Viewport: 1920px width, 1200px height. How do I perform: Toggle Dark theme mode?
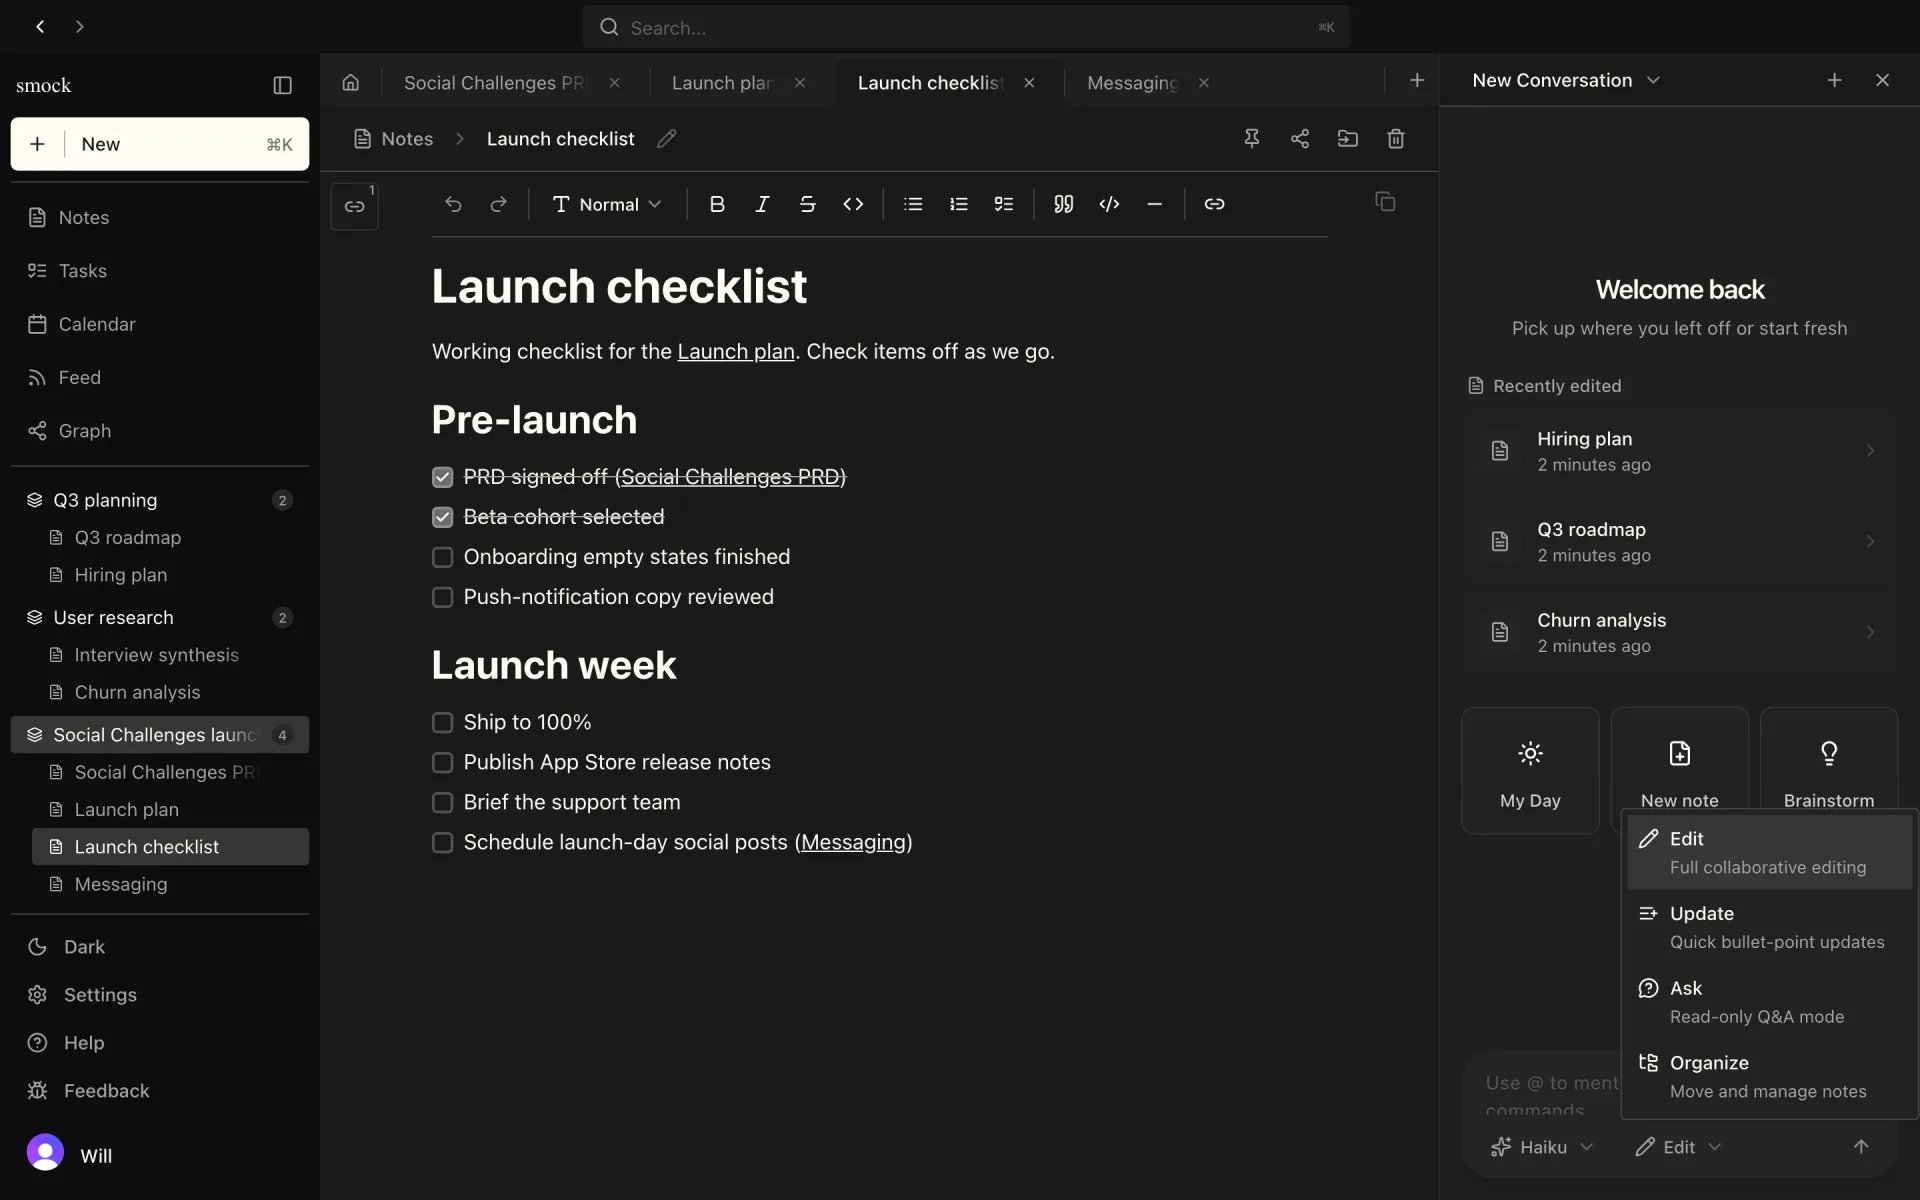pos(160,947)
